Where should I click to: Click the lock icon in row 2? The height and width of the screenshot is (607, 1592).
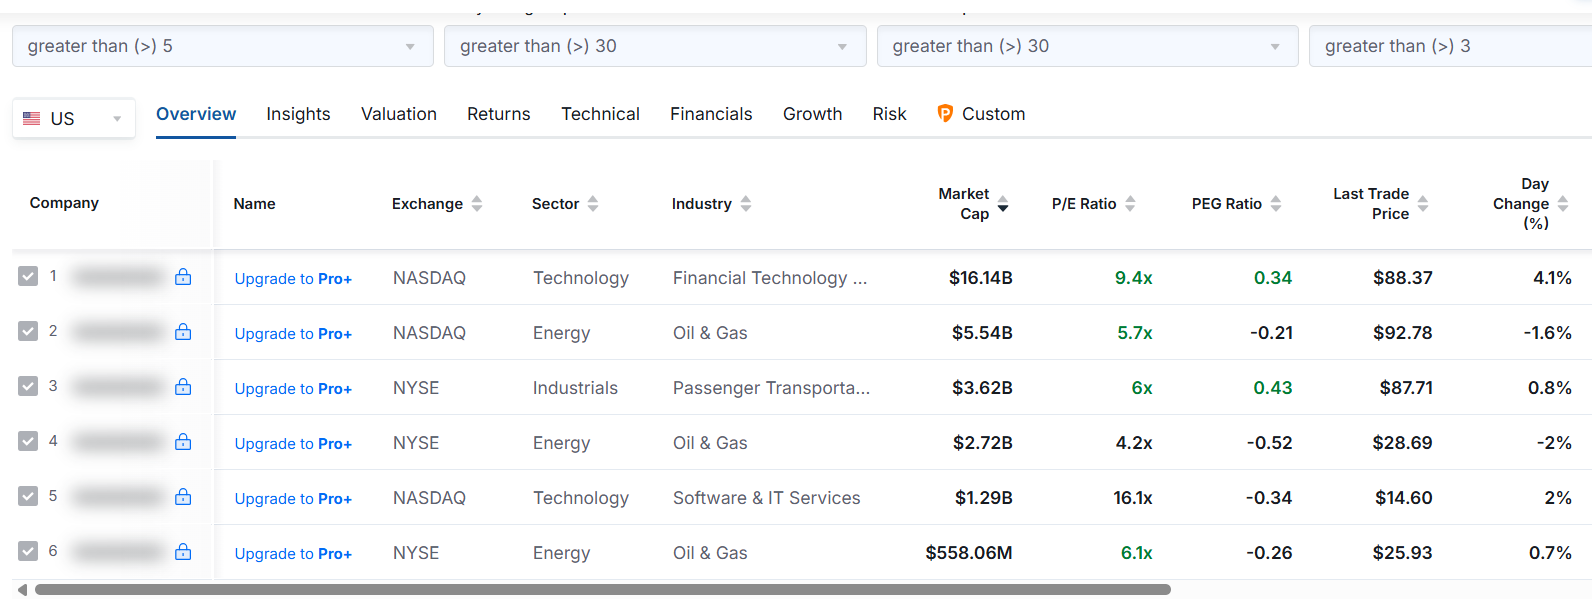[183, 332]
